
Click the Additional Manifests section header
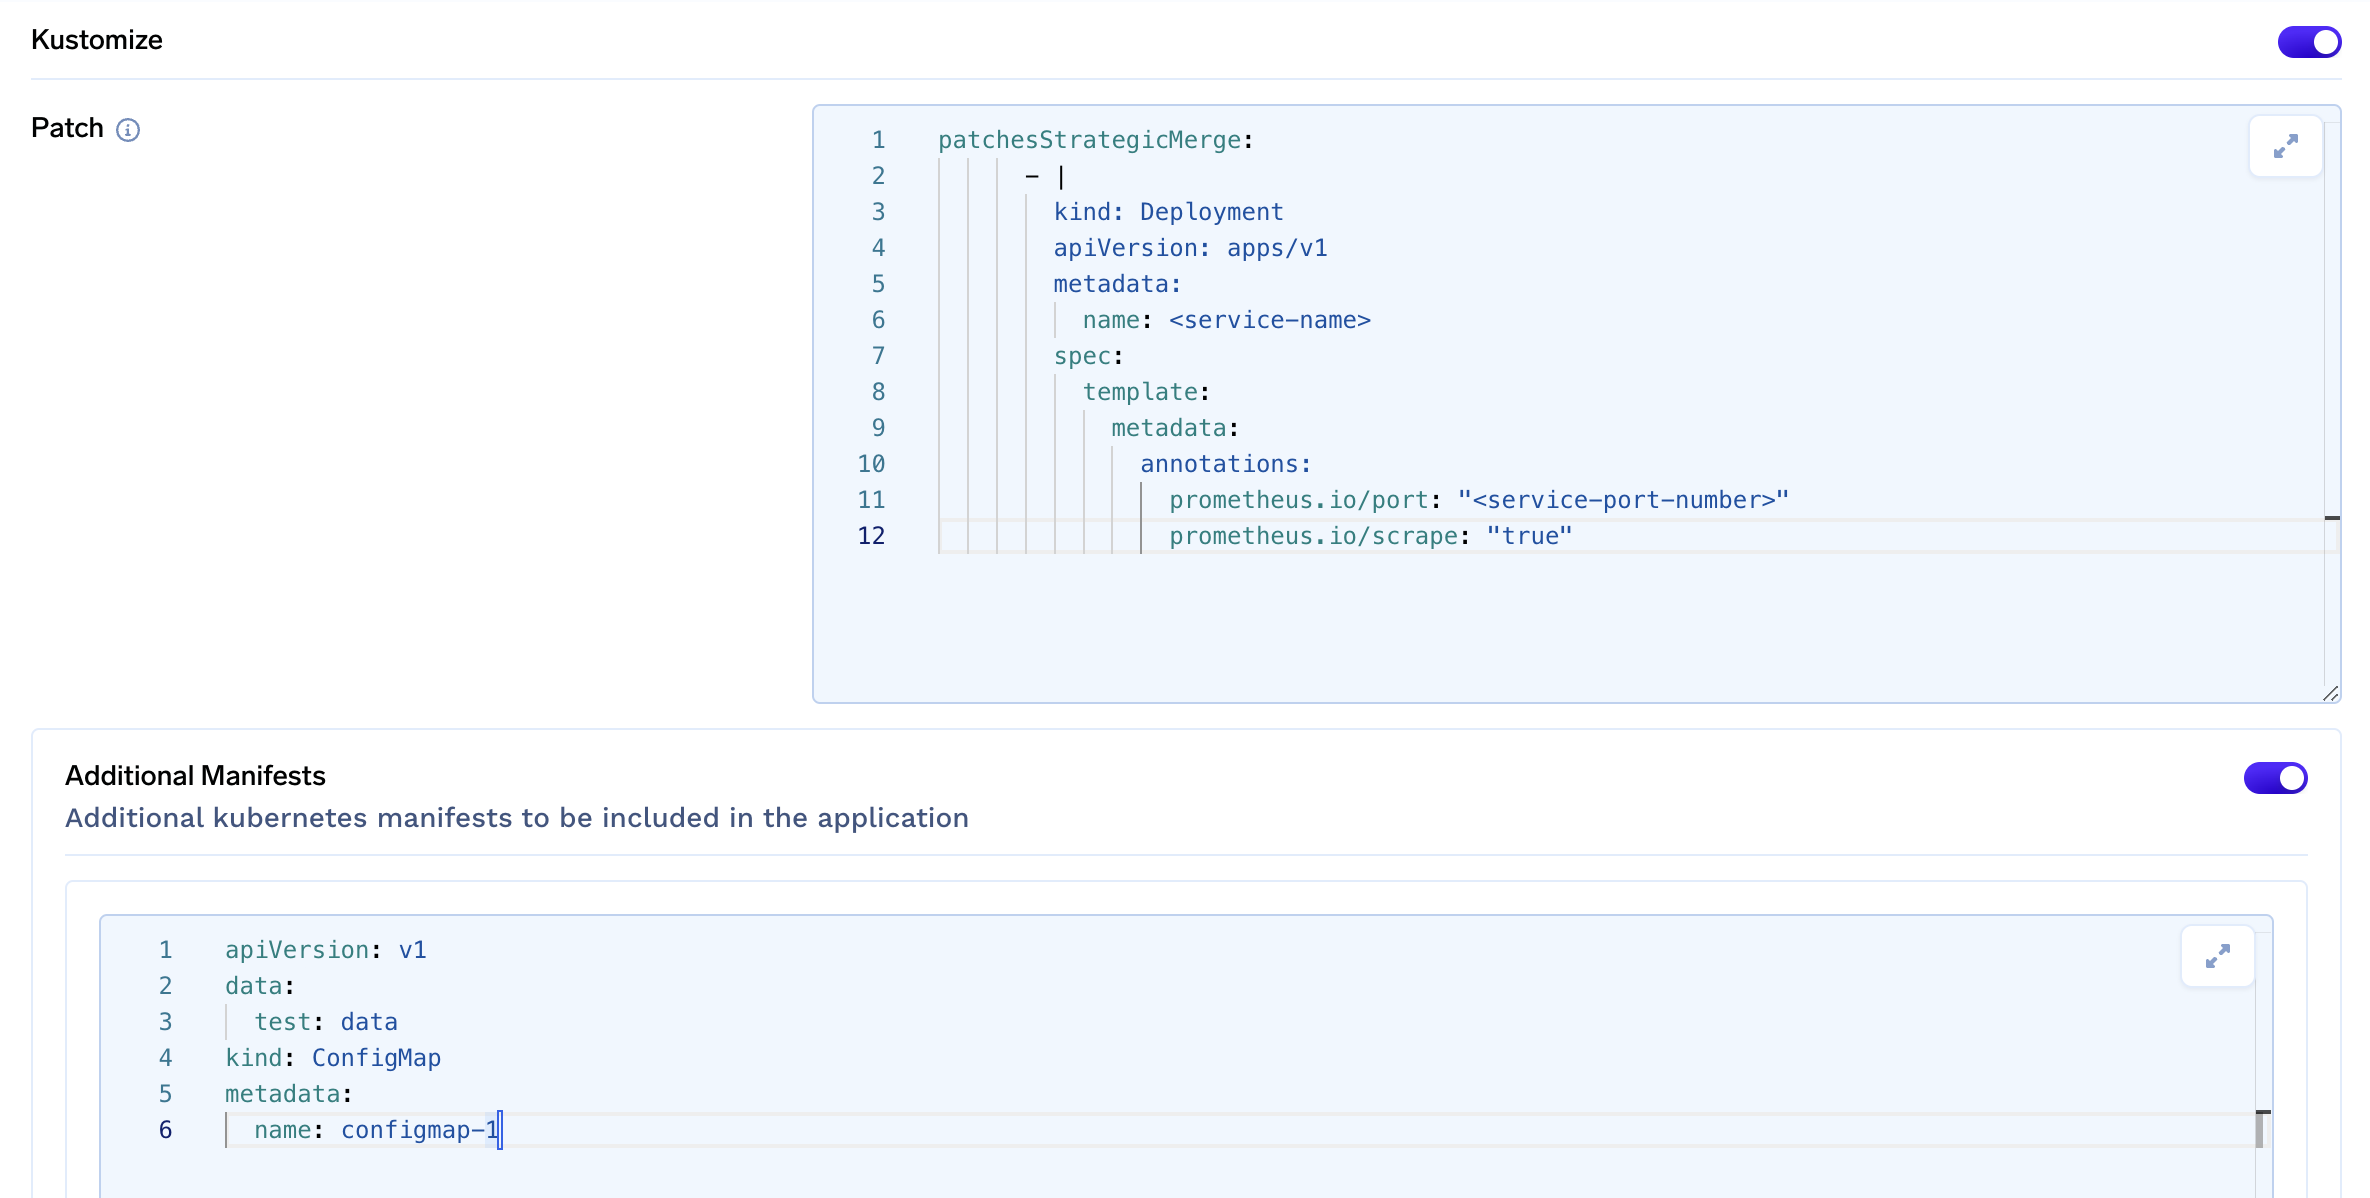coord(194,775)
